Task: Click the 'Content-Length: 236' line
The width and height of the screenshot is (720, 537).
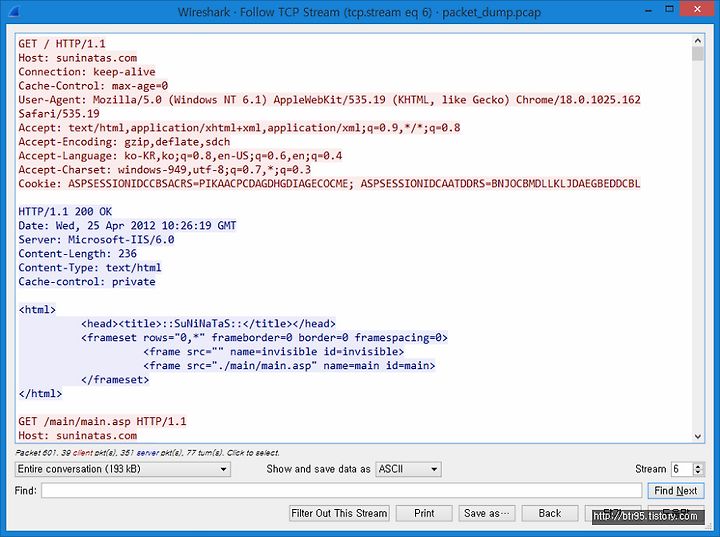Action: [78, 254]
